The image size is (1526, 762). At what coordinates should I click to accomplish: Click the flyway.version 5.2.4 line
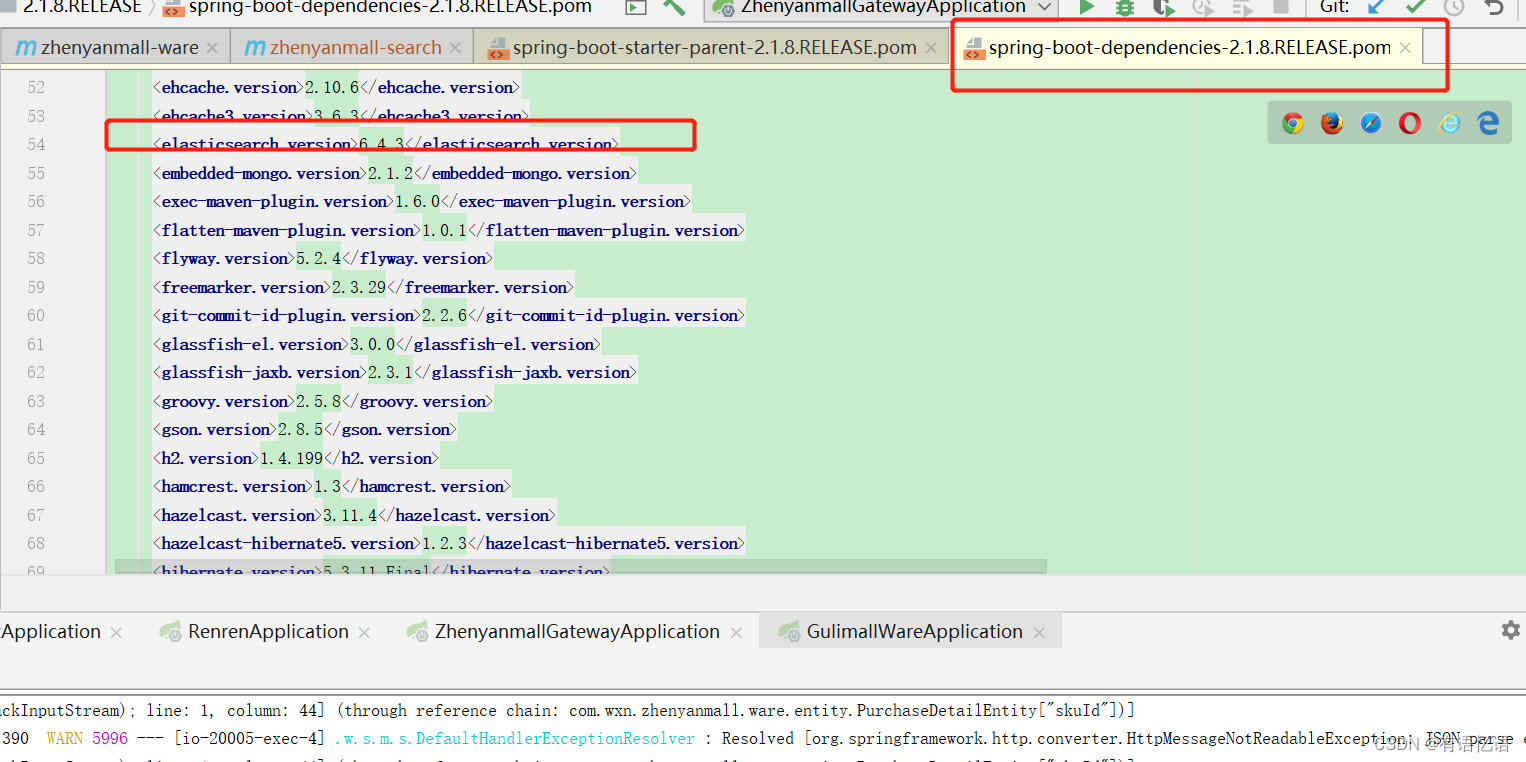pyautogui.click(x=323, y=259)
